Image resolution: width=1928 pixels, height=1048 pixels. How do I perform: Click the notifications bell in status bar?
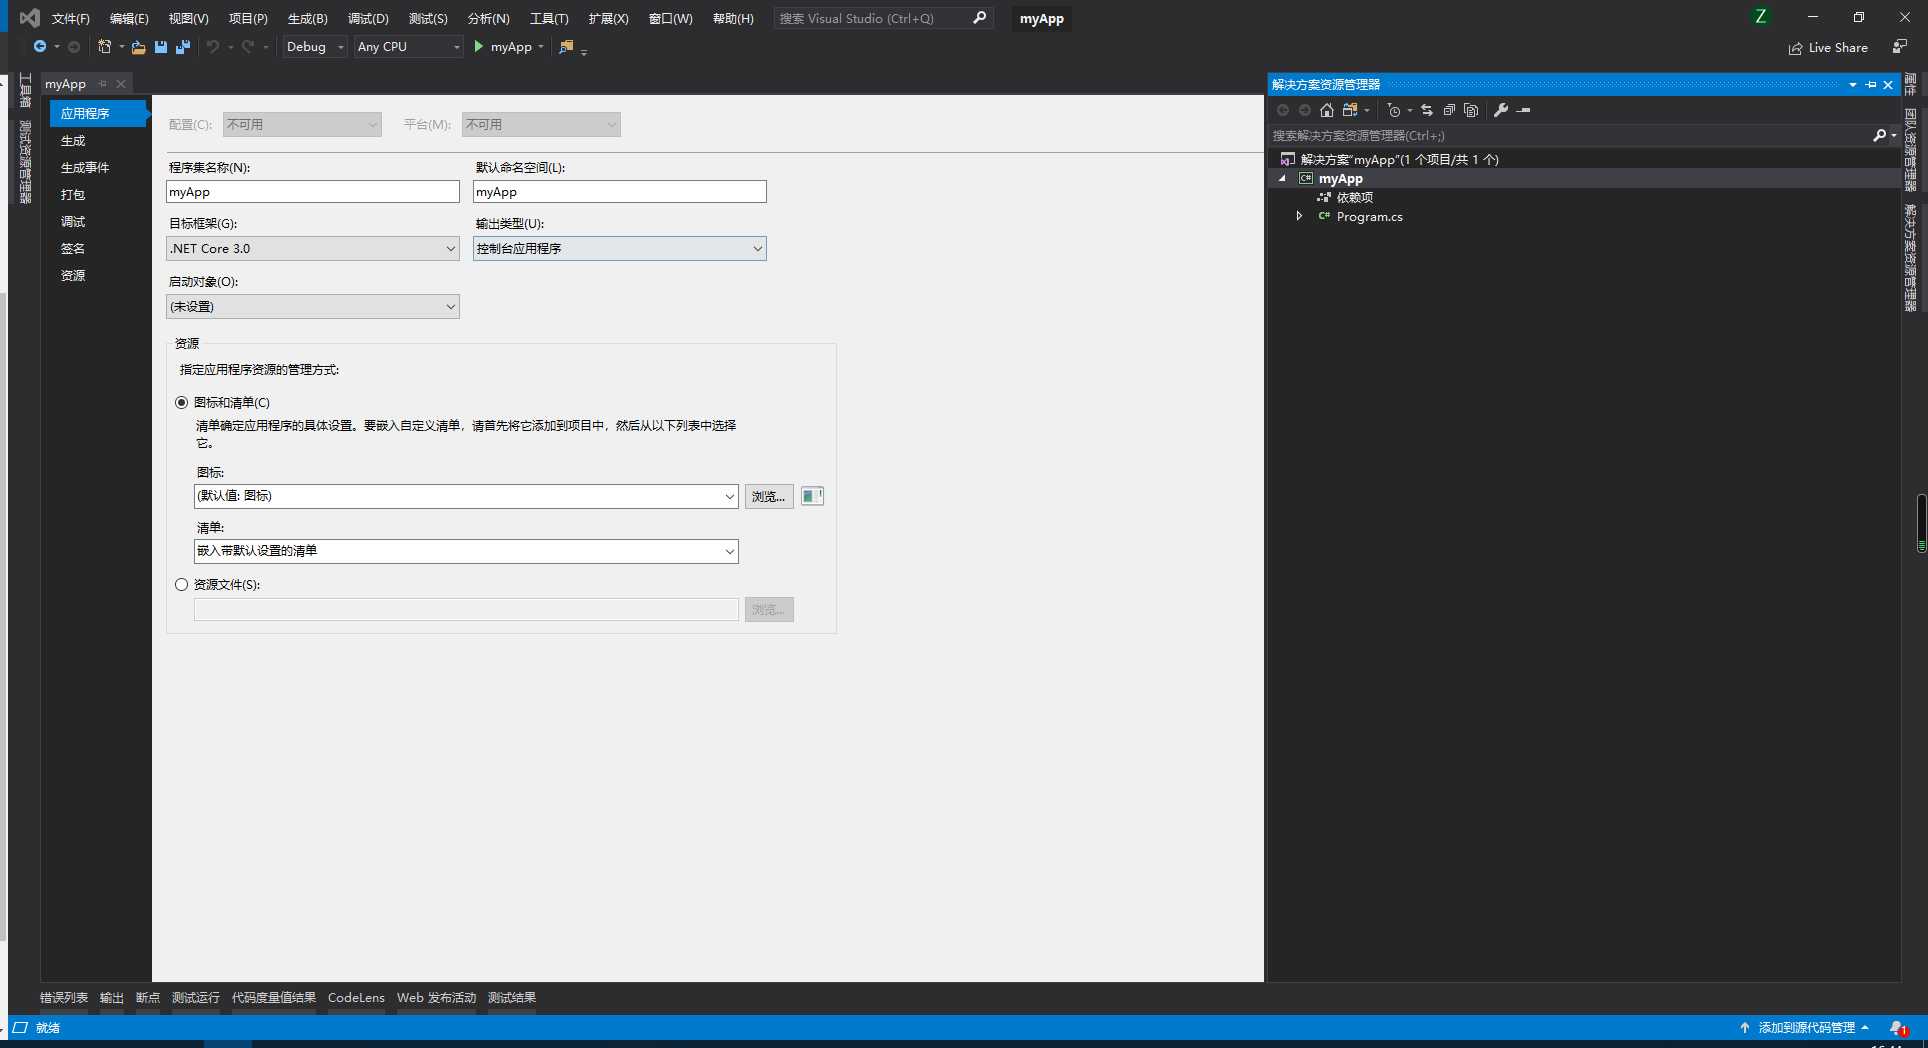tap(1898, 1028)
